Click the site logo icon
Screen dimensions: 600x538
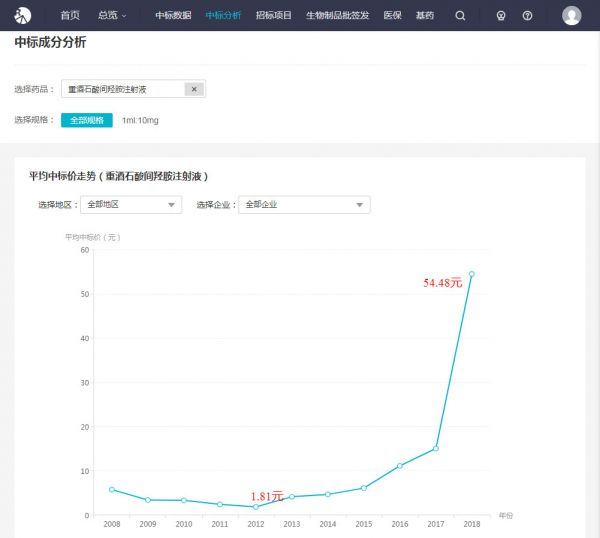(x=22, y=15)
